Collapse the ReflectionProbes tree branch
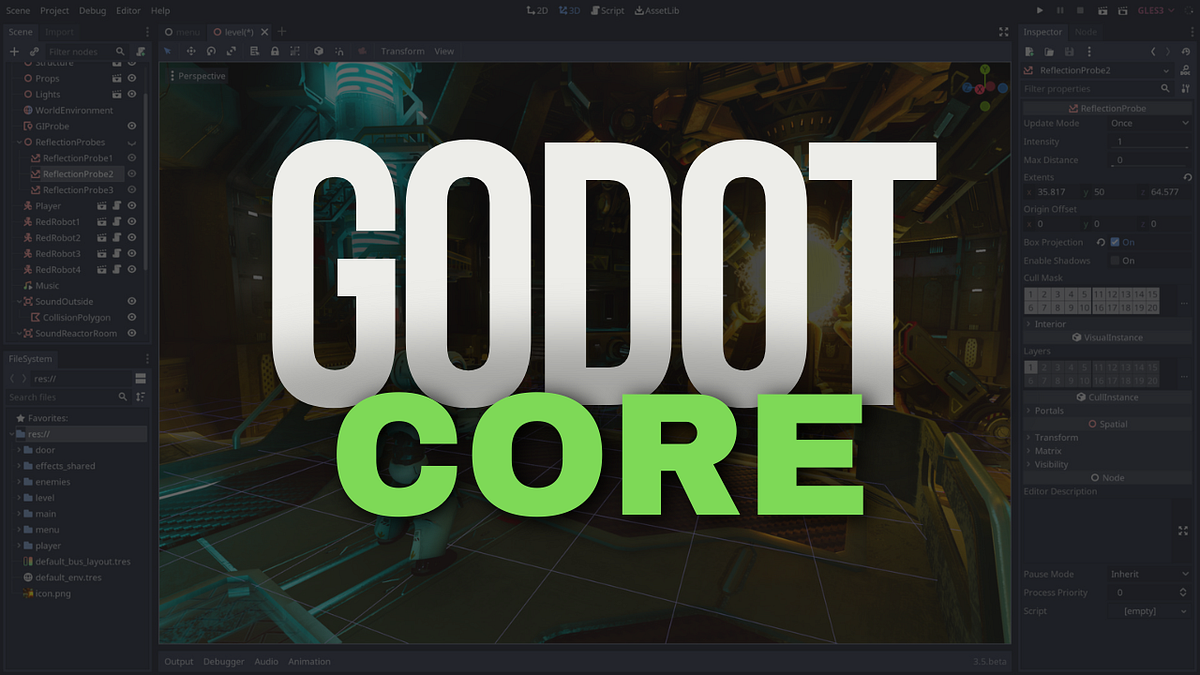The image size is (1200, 675). pos(18,142)
